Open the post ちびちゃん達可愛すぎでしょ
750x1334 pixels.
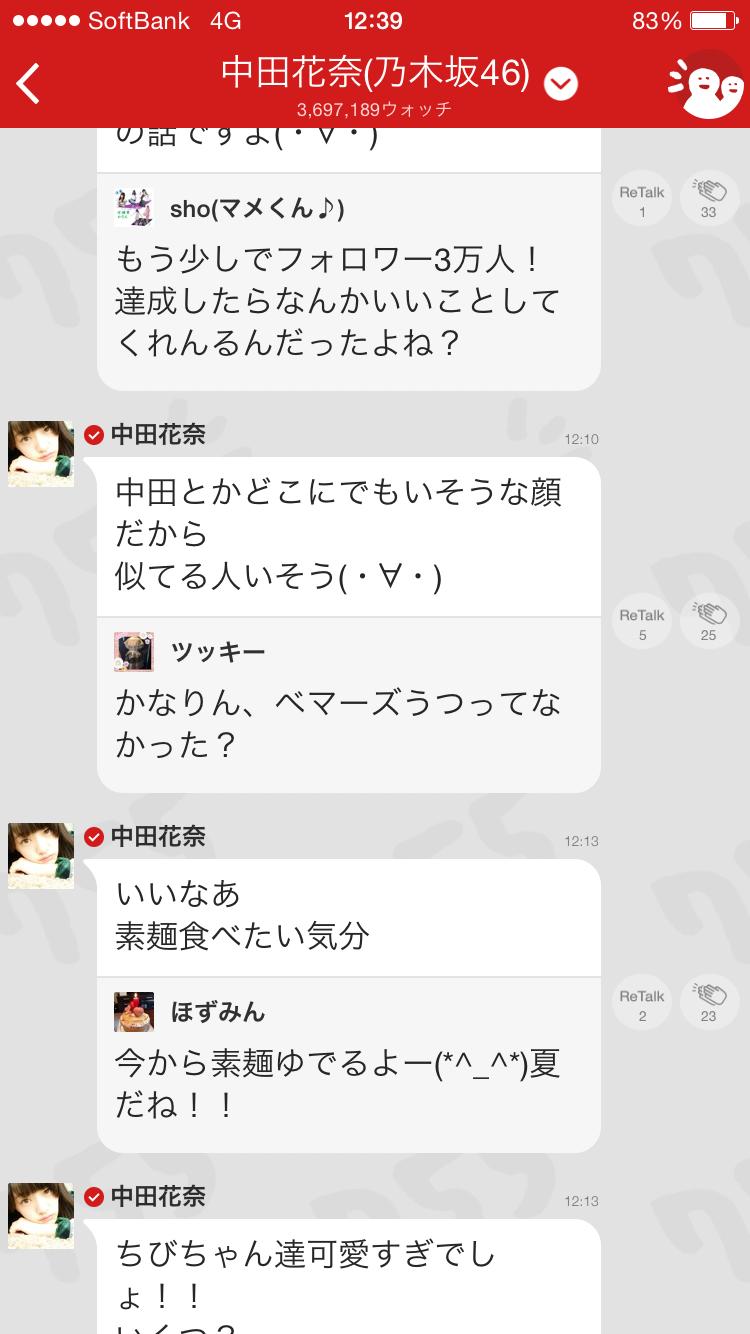coord(349,1277)
